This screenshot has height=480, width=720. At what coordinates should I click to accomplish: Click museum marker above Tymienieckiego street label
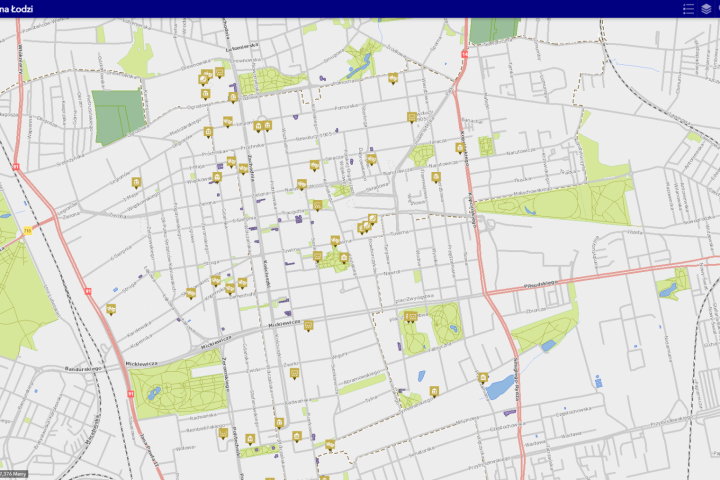tap(434, 391)
